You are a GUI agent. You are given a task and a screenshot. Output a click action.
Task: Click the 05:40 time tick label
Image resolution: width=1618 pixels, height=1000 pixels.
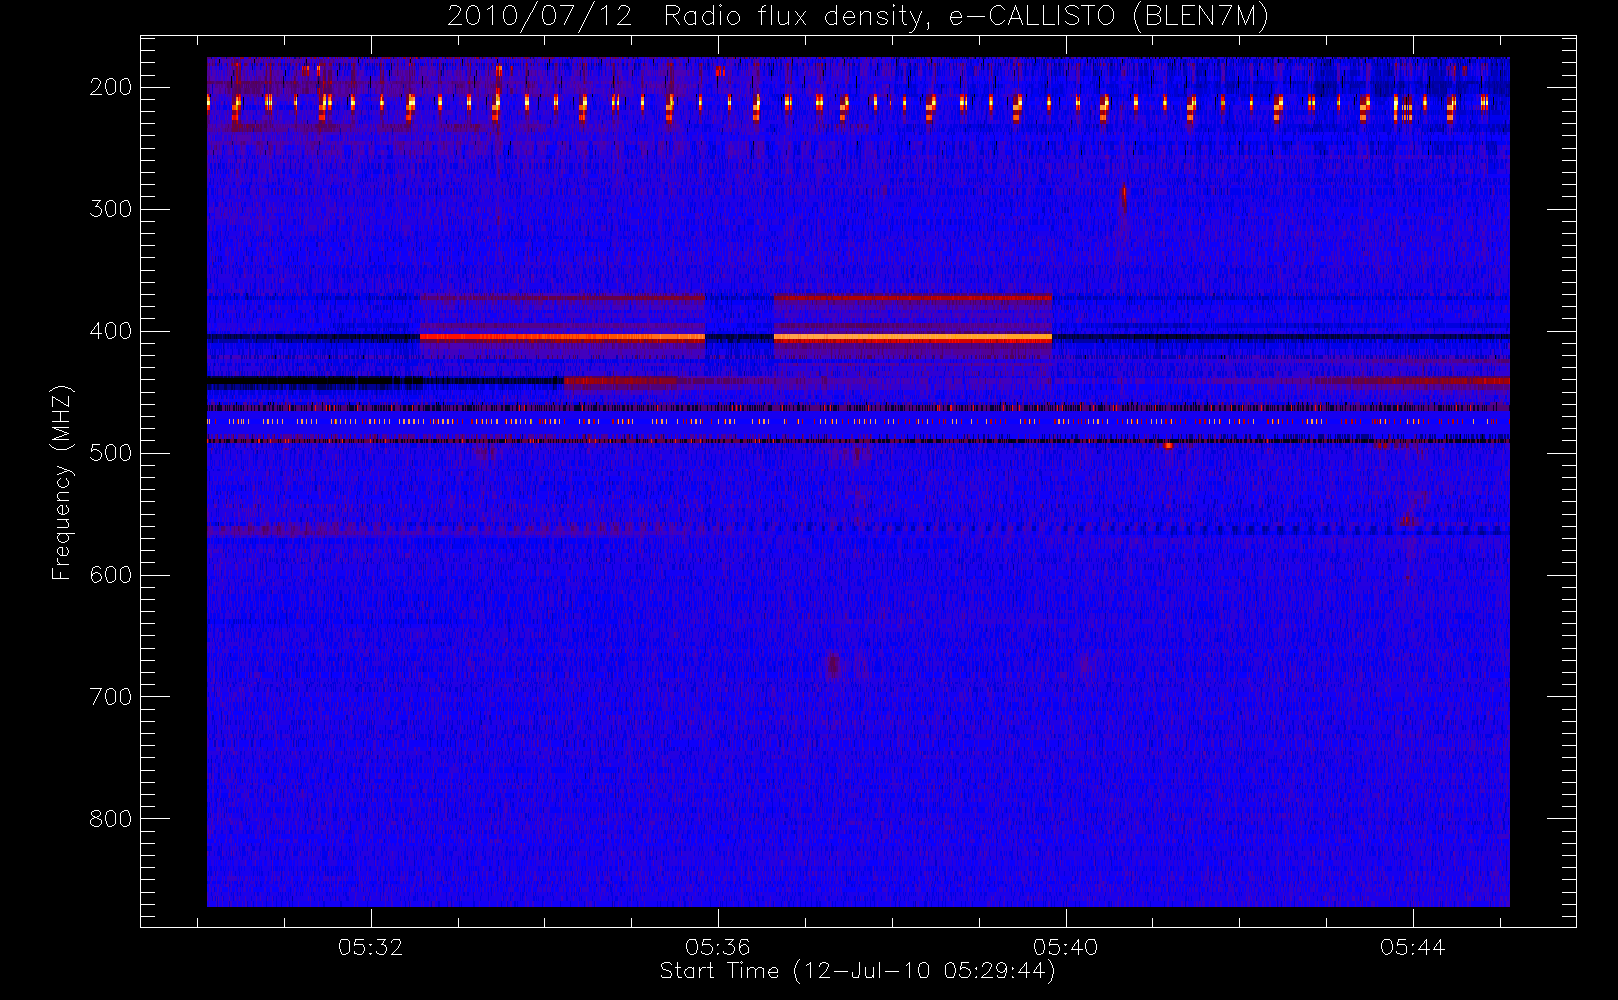1066,947
